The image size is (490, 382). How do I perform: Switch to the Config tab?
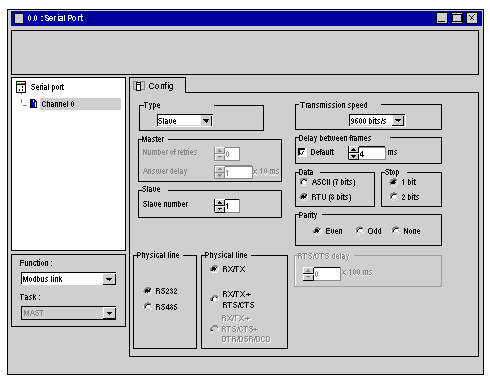pyautogui.click(x=157, y=86)
